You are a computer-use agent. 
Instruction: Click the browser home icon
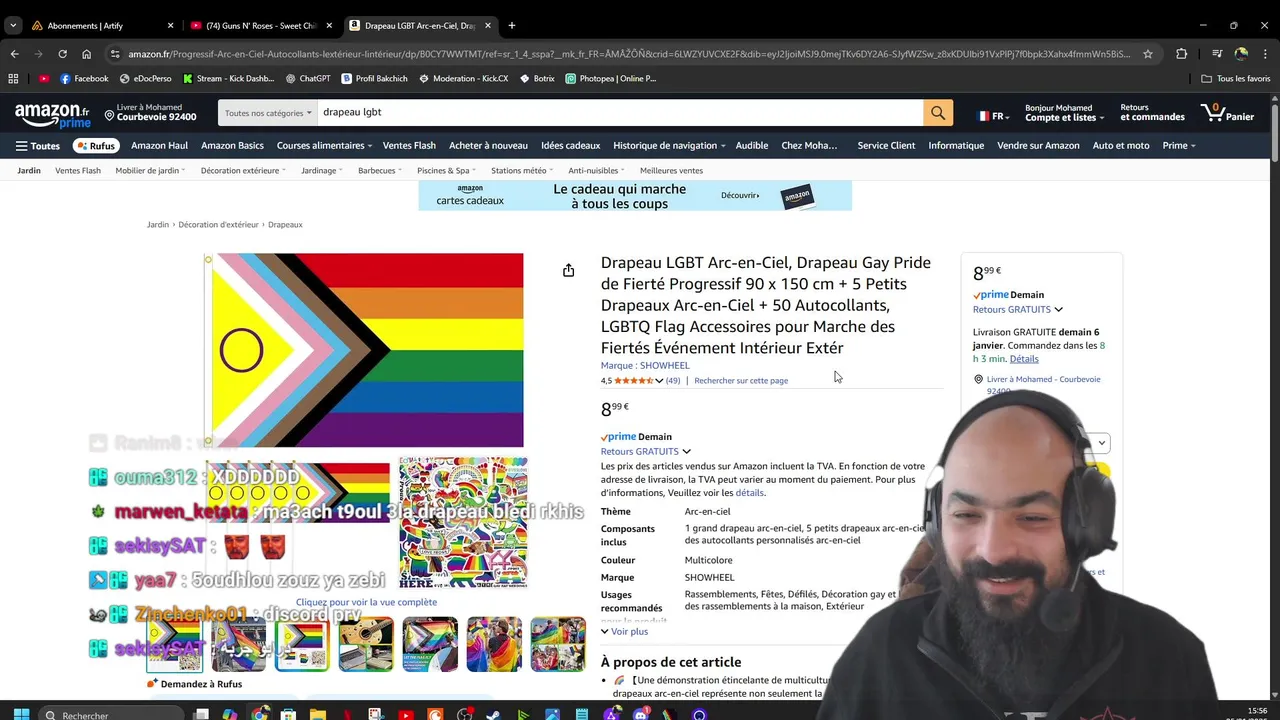(x=86, y=54)
